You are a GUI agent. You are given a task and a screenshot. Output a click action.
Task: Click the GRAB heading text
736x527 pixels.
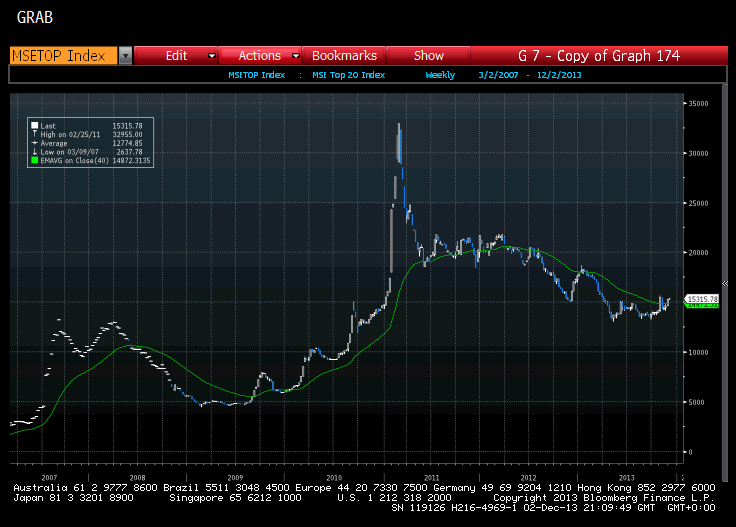[x=35, y=17]
